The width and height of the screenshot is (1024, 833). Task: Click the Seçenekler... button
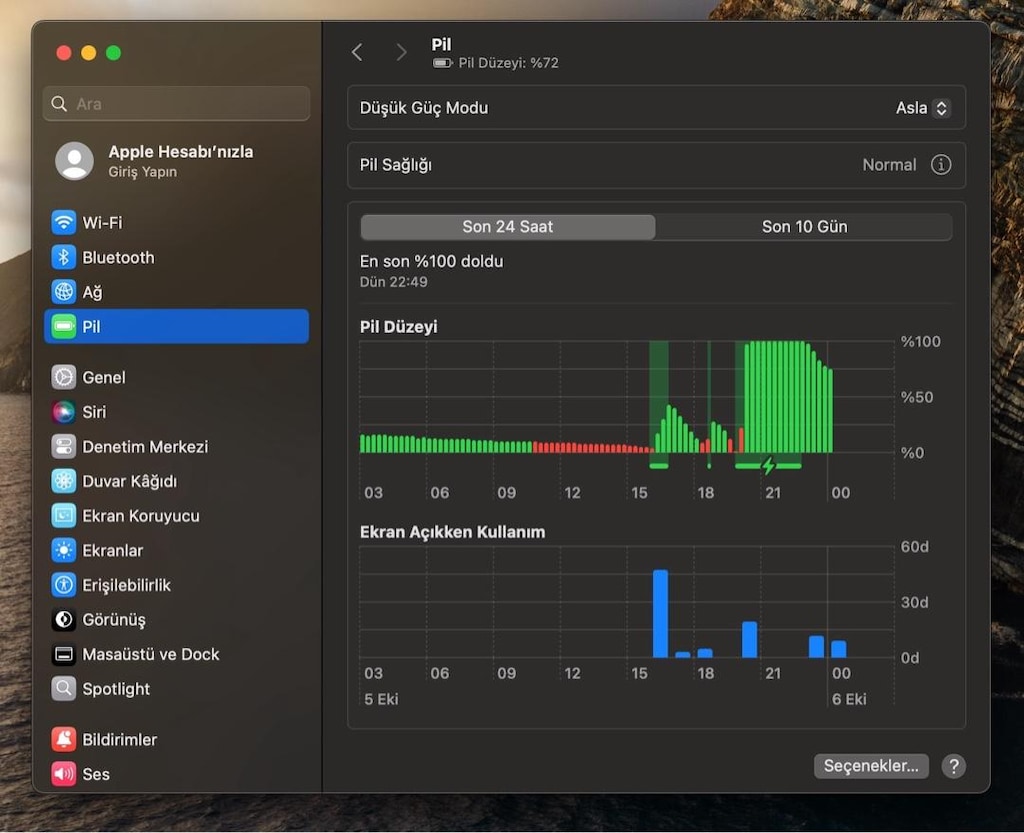[871, 766]
